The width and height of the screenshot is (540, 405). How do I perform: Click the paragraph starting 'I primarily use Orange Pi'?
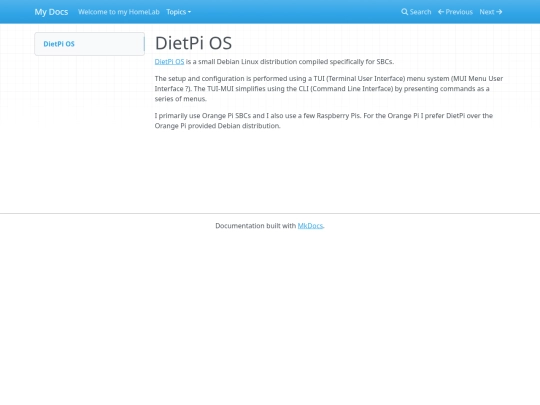[324, 121]
